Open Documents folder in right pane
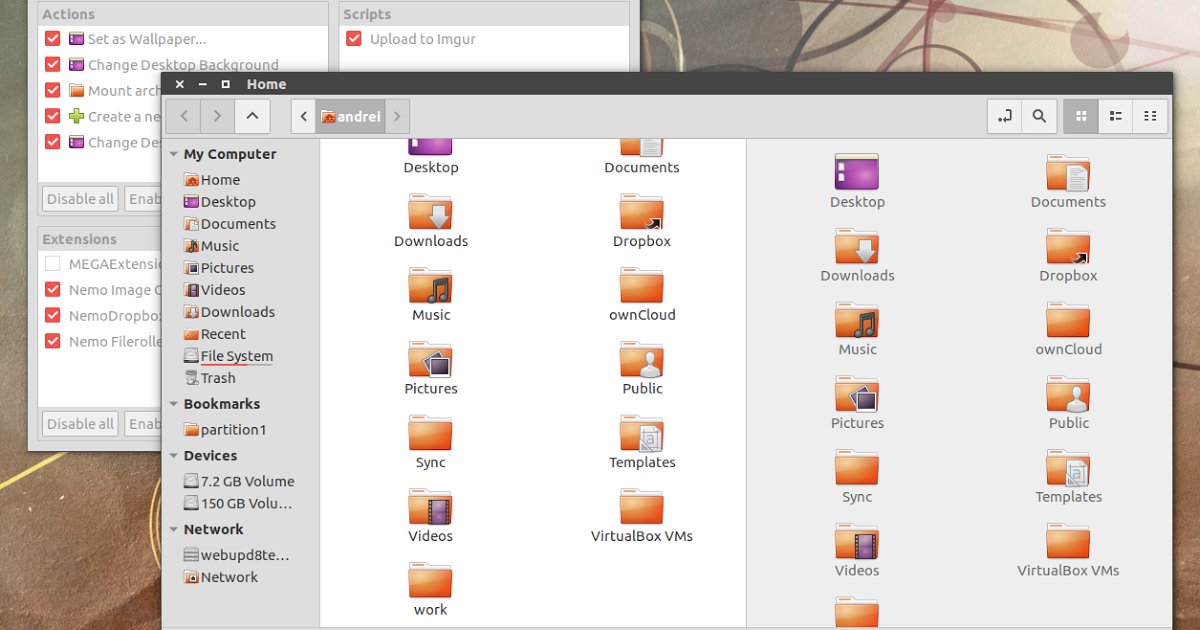Screen dimensions: 1200x630 [1068, 182]
